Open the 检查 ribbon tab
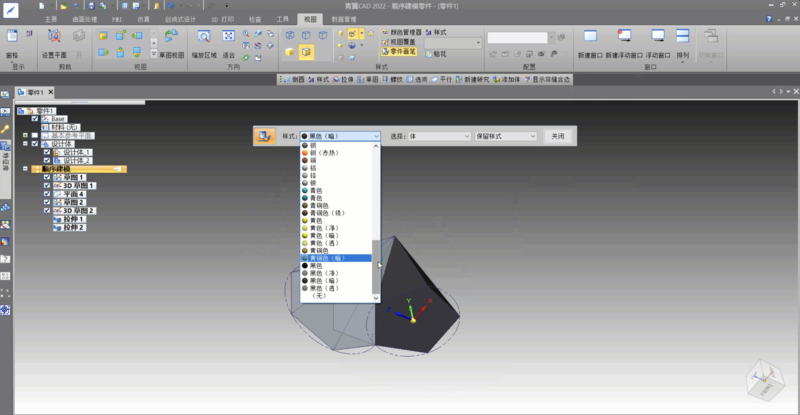Viewport: 800px width, 415px height. point(254,18)
